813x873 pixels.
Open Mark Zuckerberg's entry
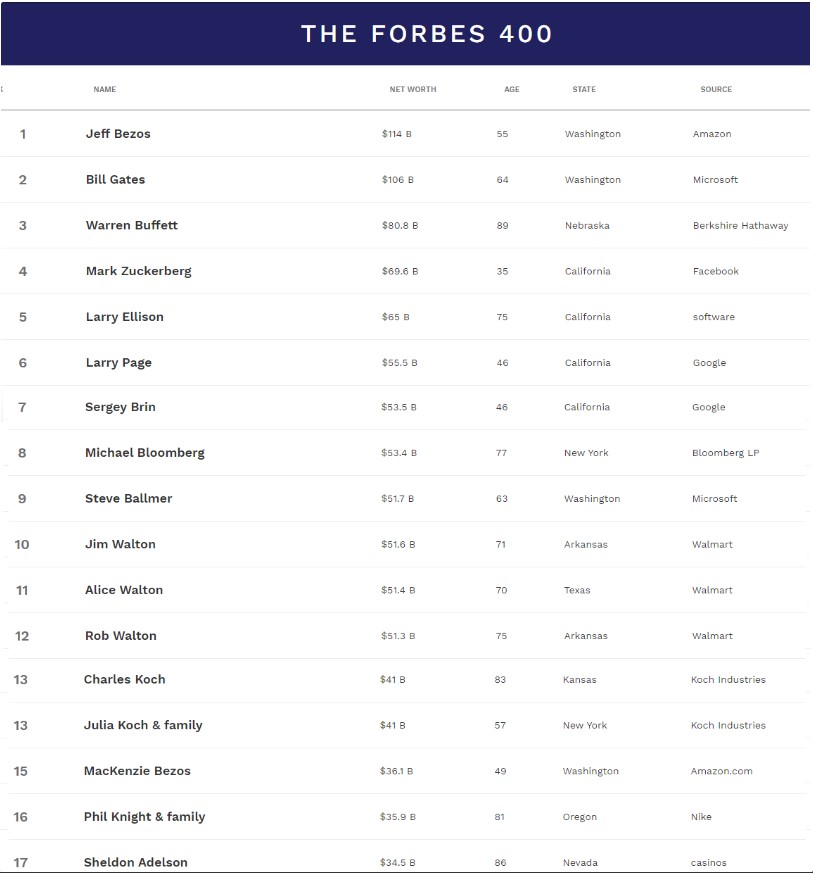coord(138,271)
